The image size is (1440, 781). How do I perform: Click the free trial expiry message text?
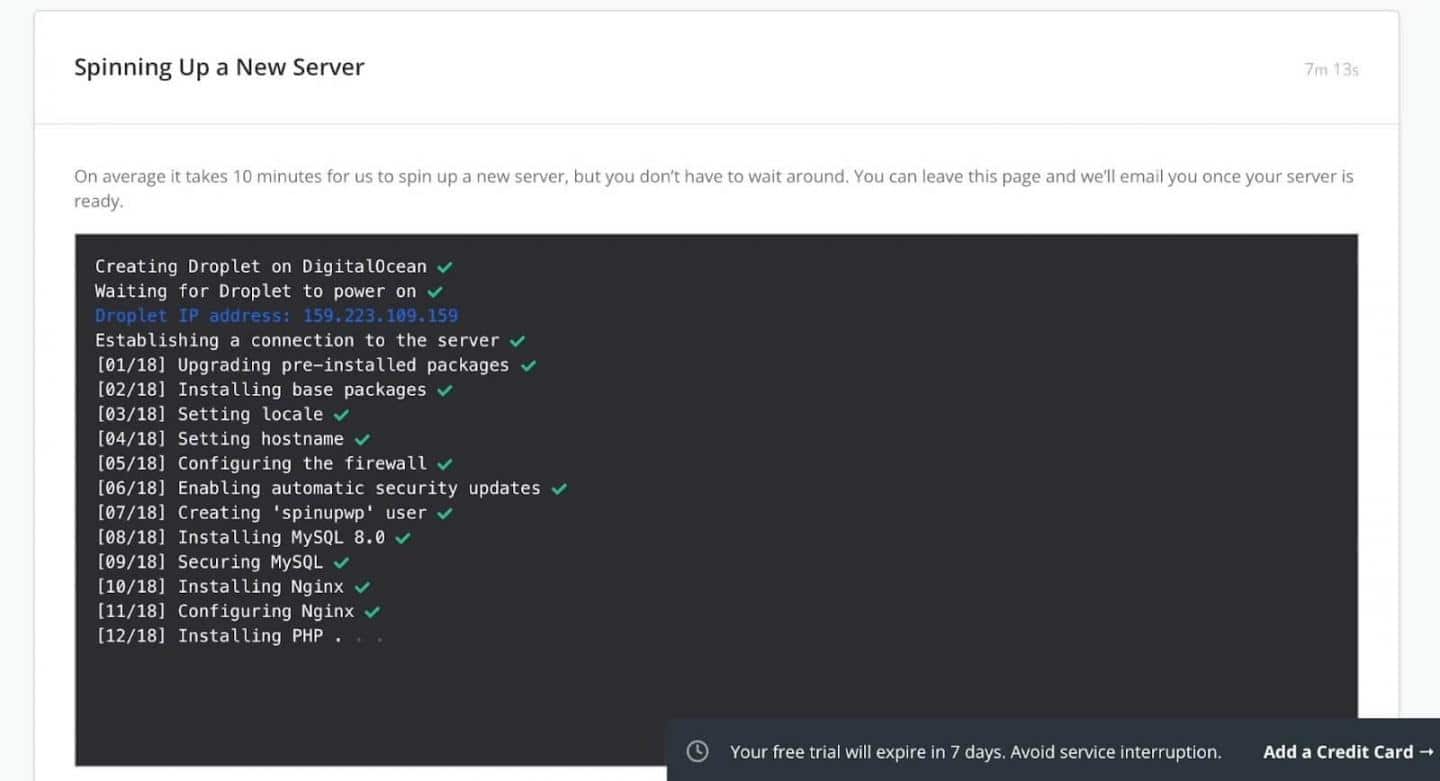coord(975,752)
